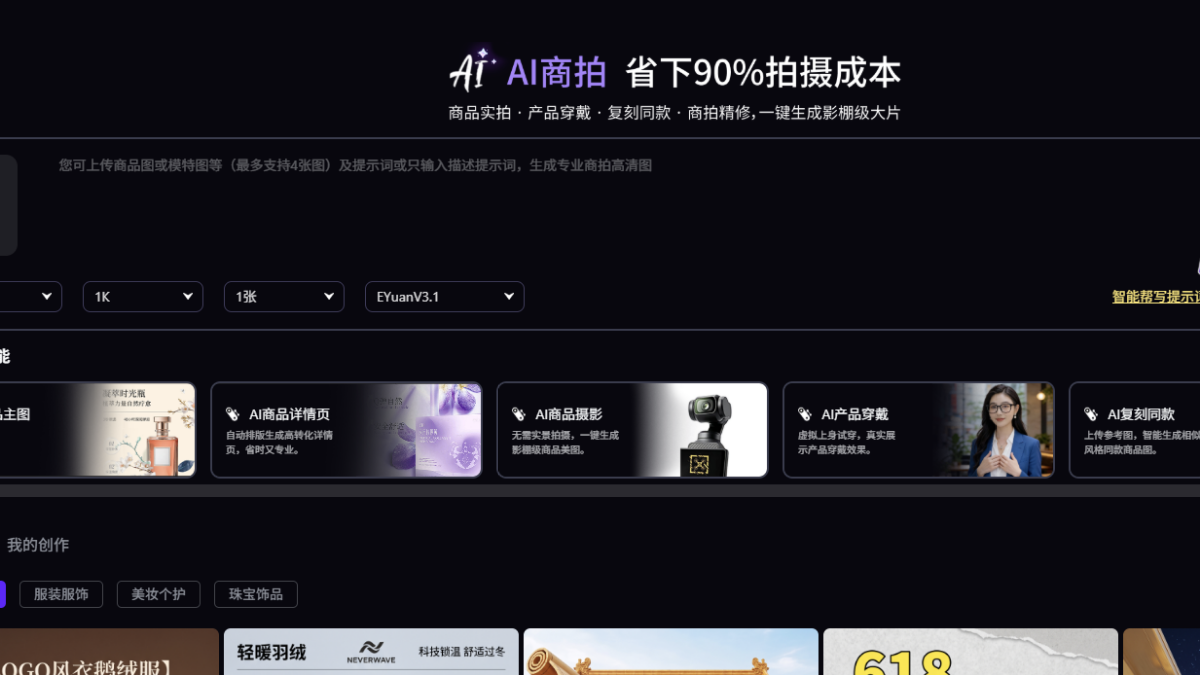Screen dimensions: 1200x675
Task: Open the EYuanV3.1 model dropdown
Action: (444, 297)
